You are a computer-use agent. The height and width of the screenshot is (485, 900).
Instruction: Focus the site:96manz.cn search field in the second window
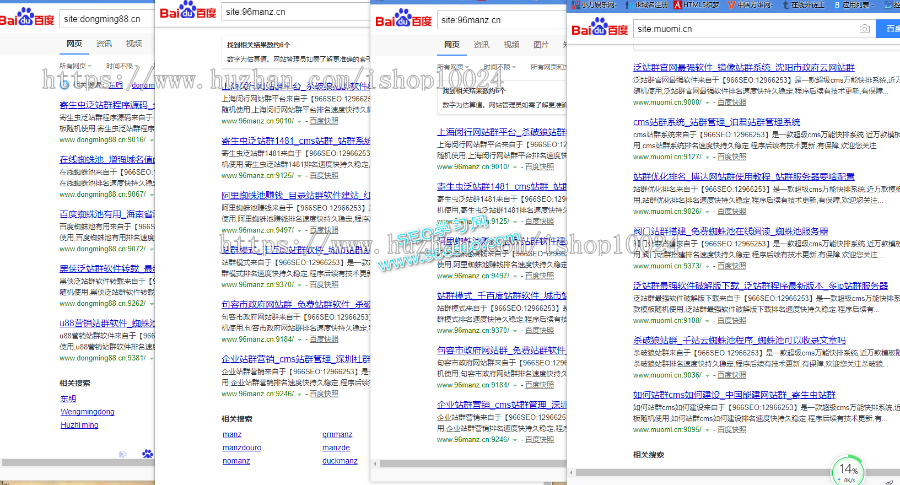point(296,11)
